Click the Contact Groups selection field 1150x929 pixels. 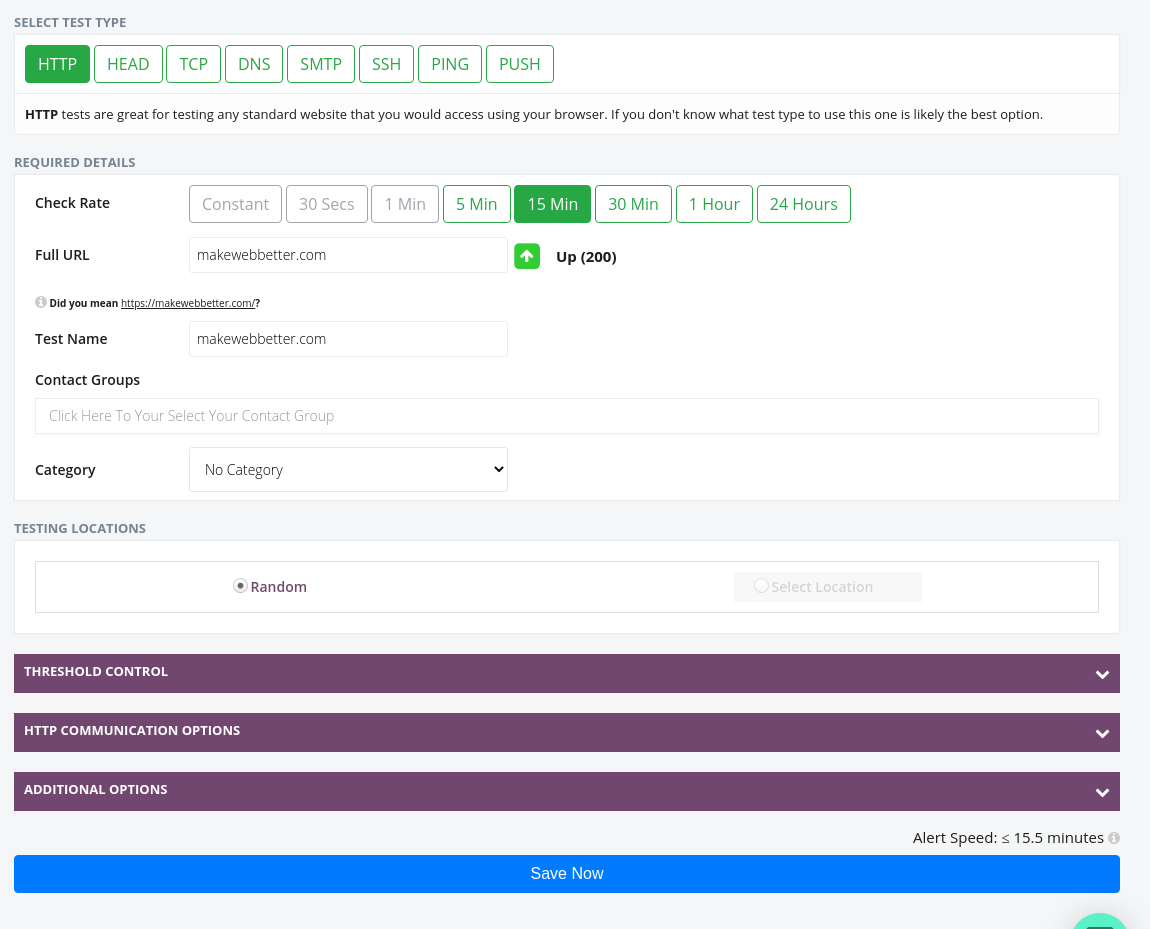coord(567,415)
